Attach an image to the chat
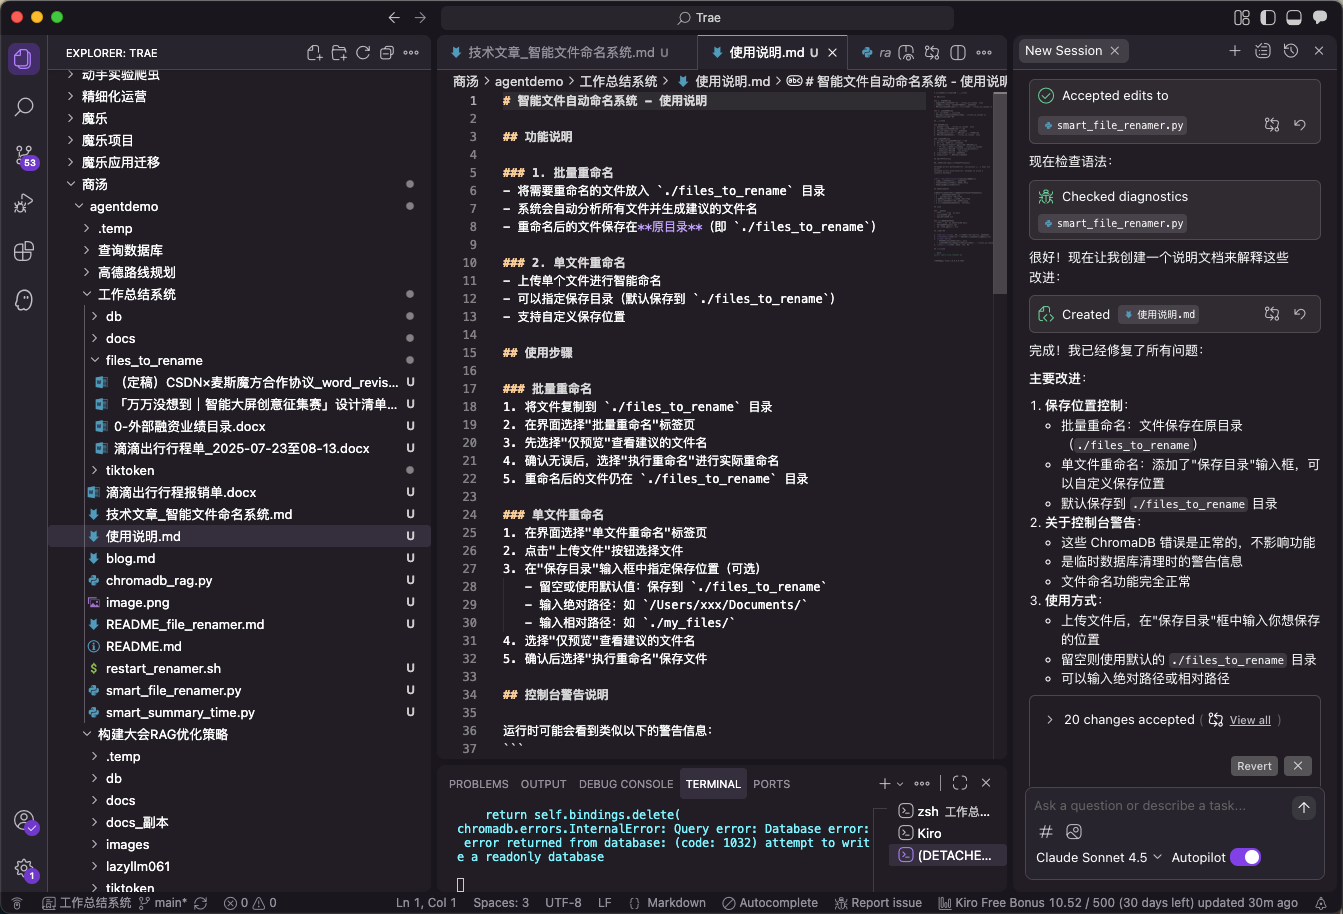This screenshot has width=1343, height=914. tap(1074, 831)
